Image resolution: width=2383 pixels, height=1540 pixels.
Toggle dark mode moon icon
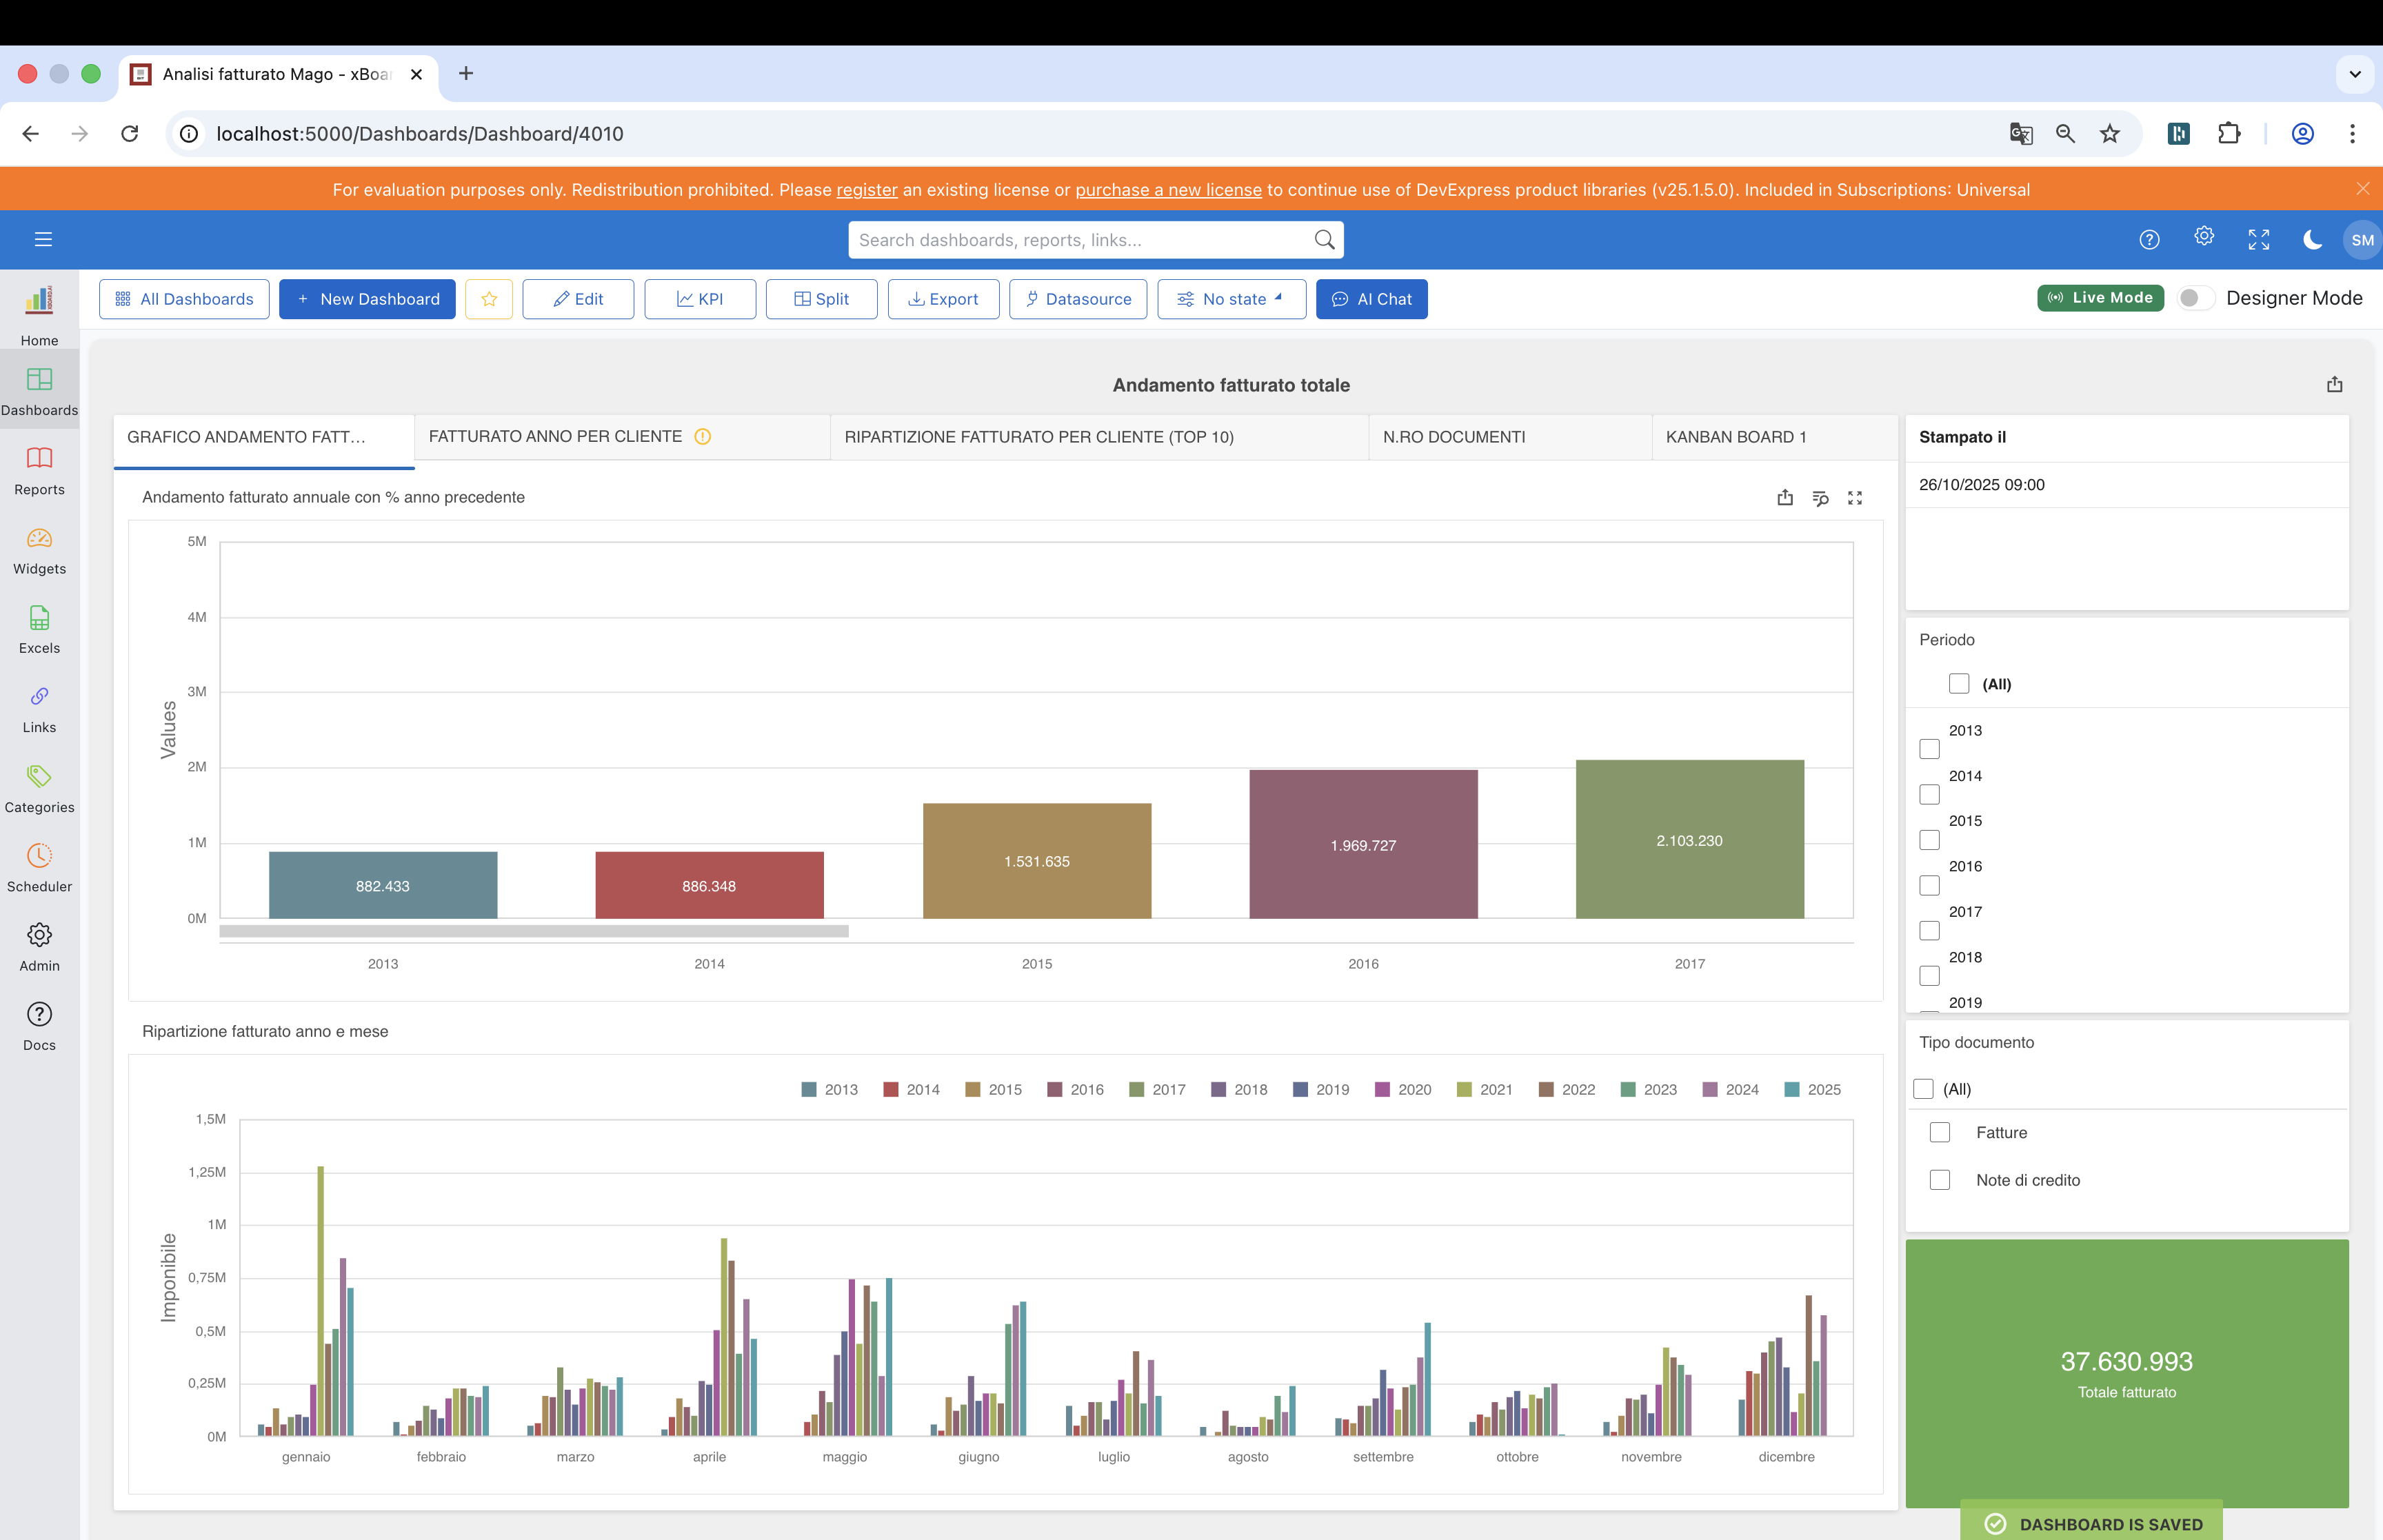tap(2312, 240)
